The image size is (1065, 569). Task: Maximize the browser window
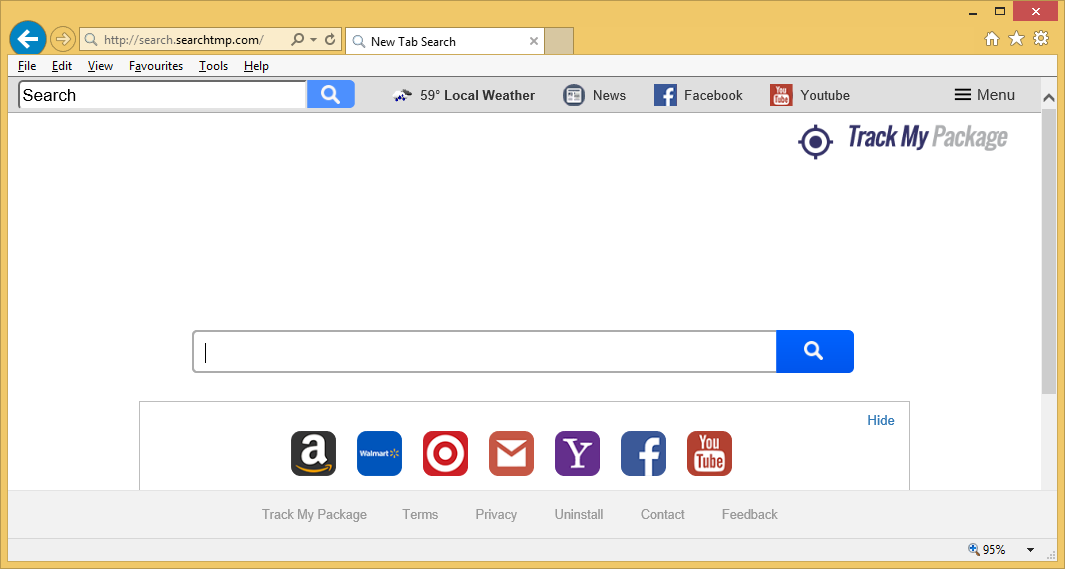1000,11
